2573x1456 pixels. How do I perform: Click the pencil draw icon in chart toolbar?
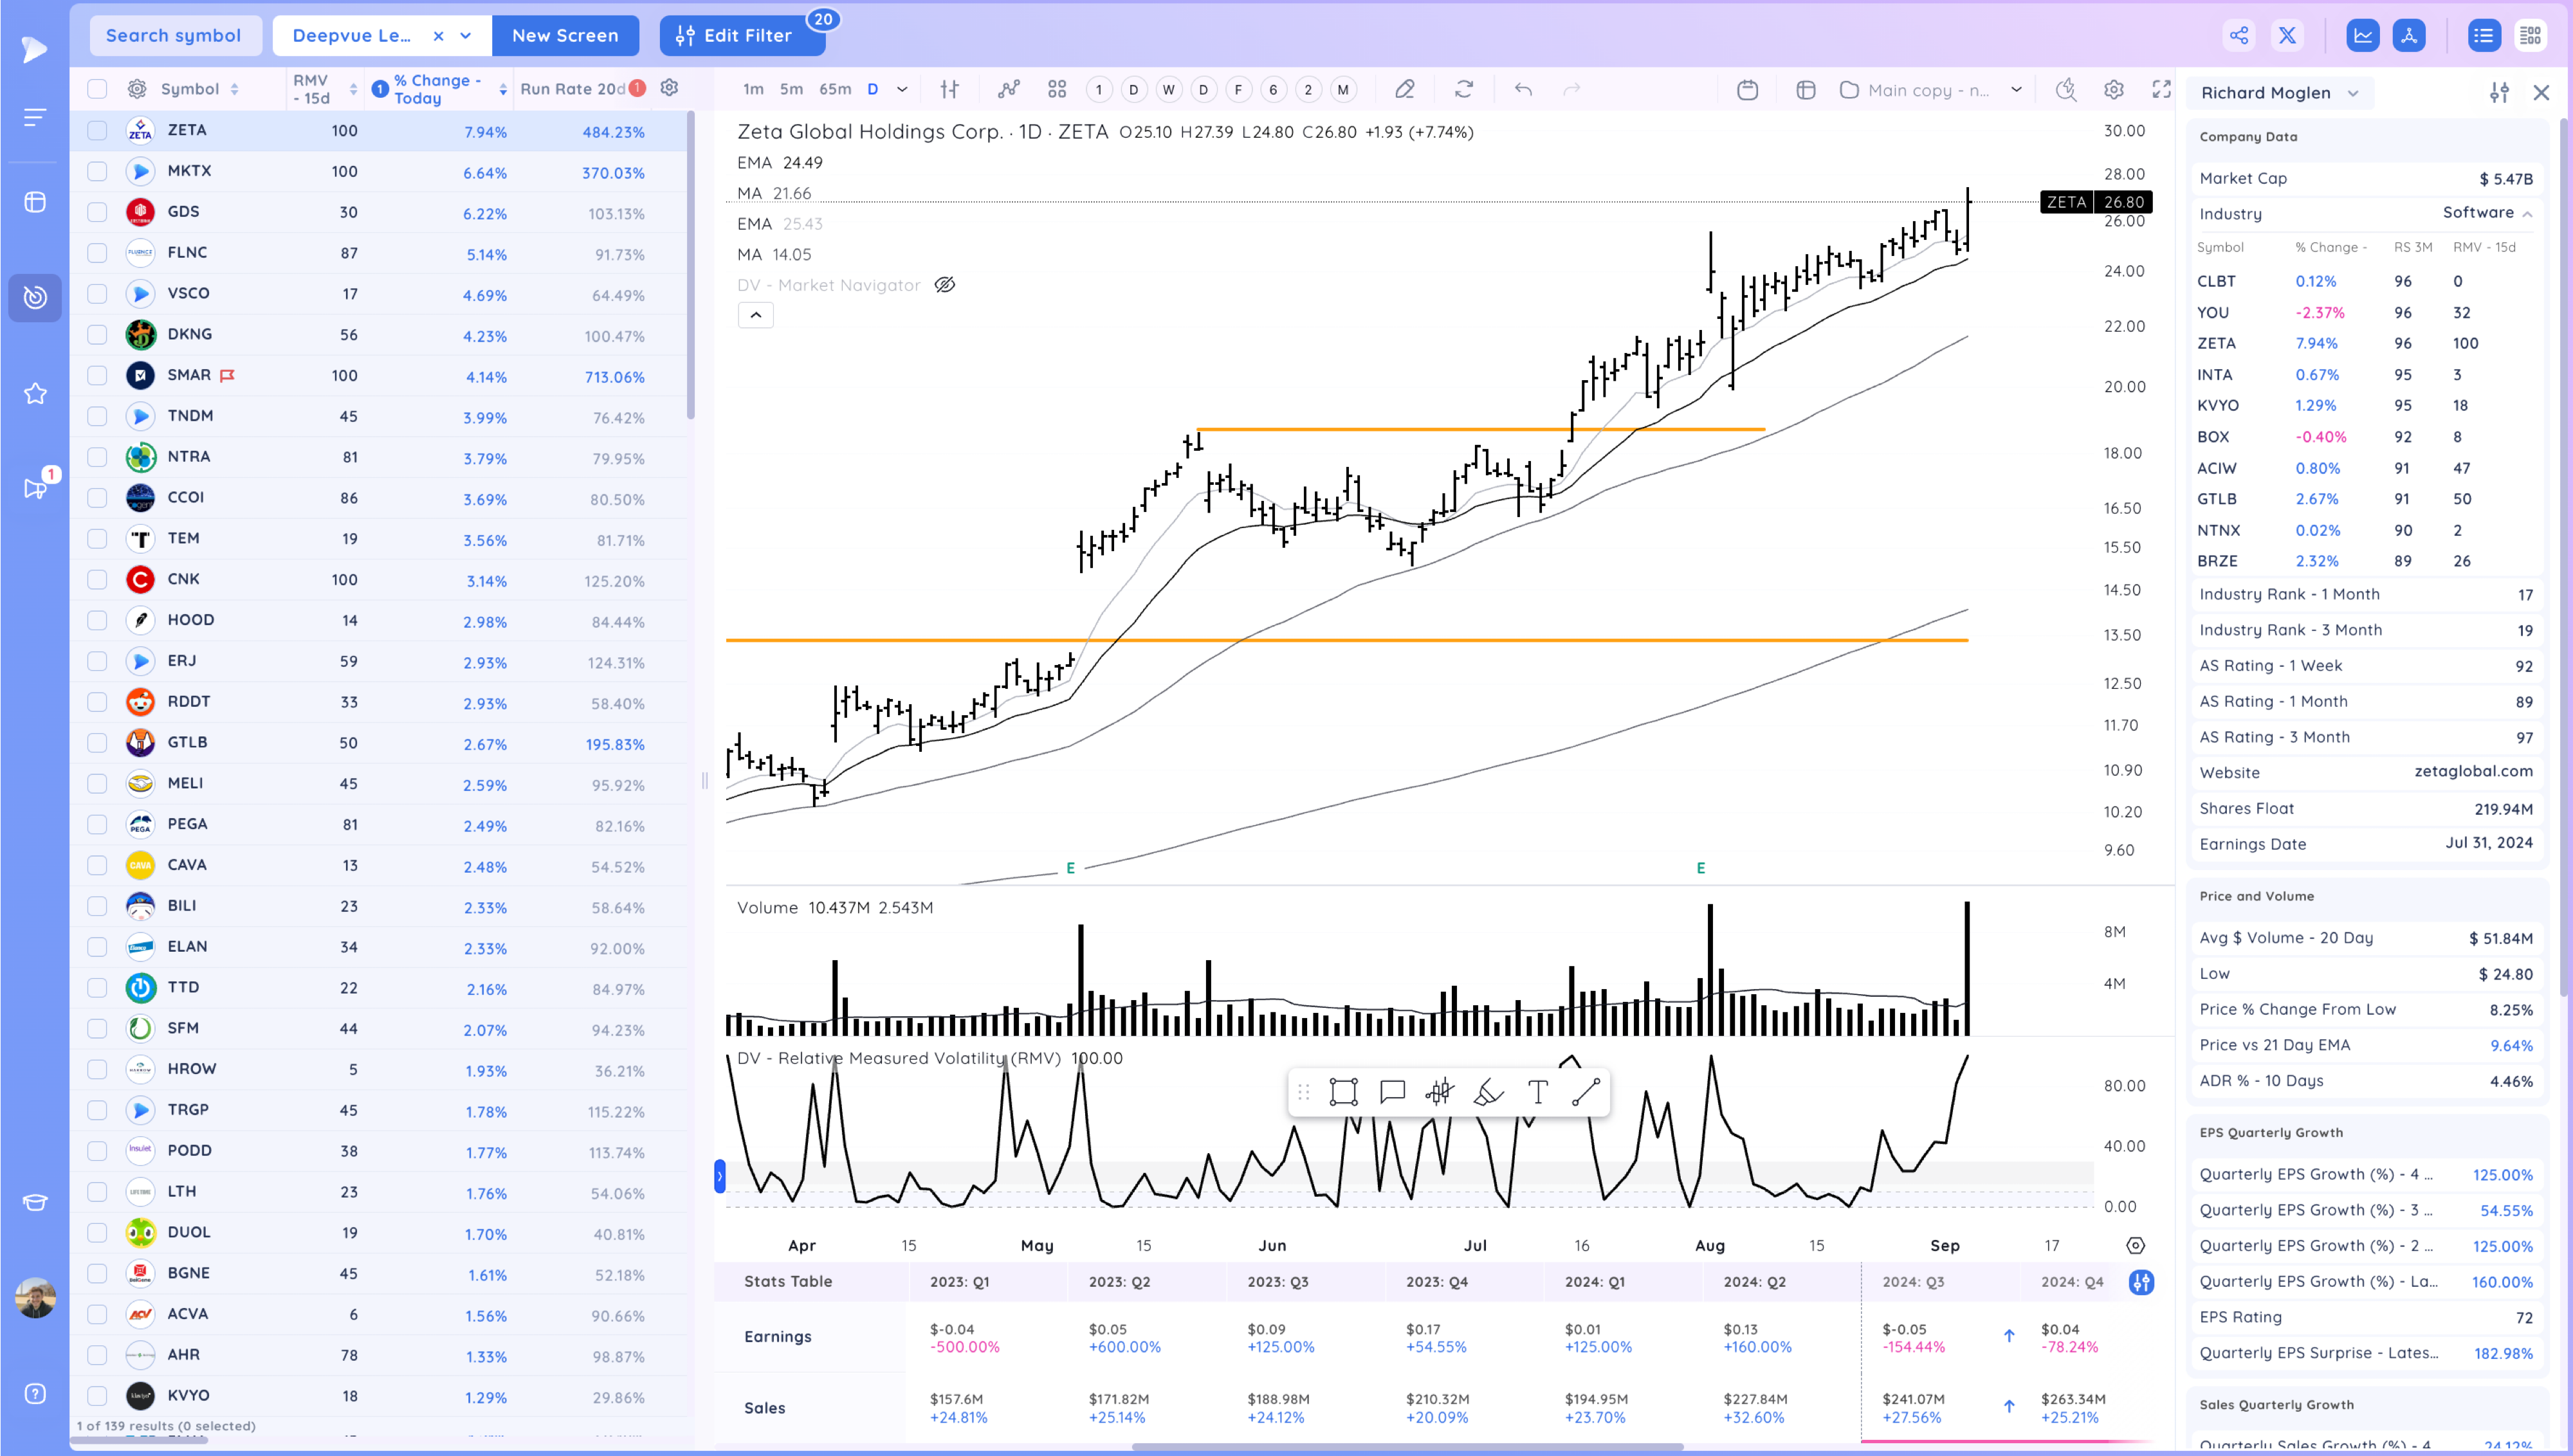(x=1404, y=89)
